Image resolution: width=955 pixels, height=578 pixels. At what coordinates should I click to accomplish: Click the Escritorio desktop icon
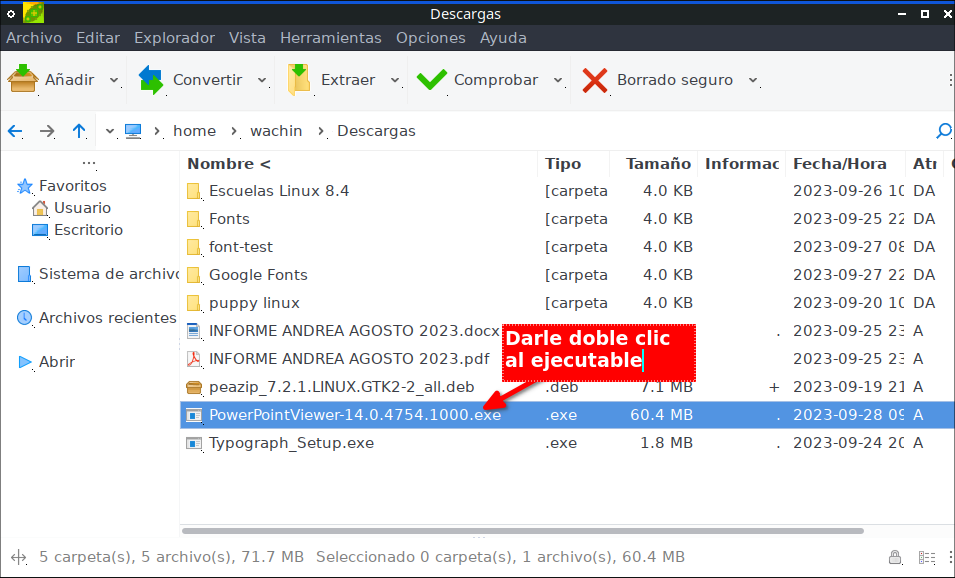pos(40,230)
